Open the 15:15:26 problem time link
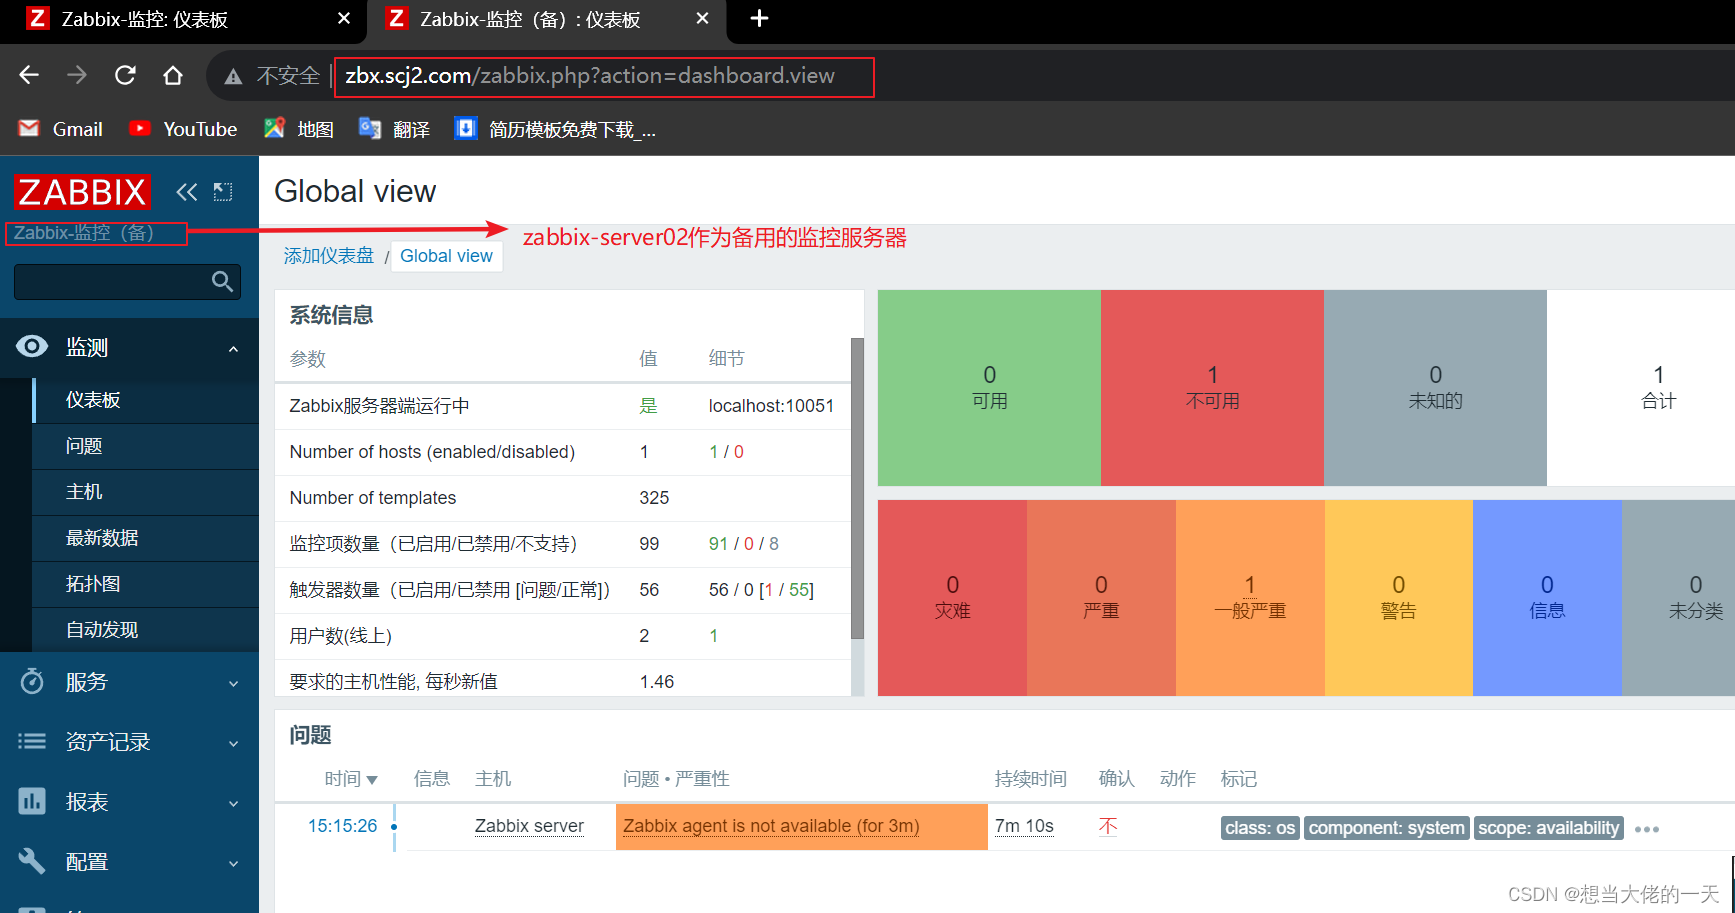 click(342, 826)
